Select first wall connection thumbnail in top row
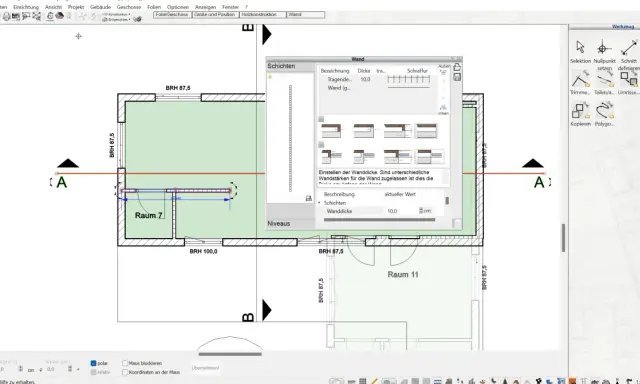640x384 pixels. click(x=331, y=131)
